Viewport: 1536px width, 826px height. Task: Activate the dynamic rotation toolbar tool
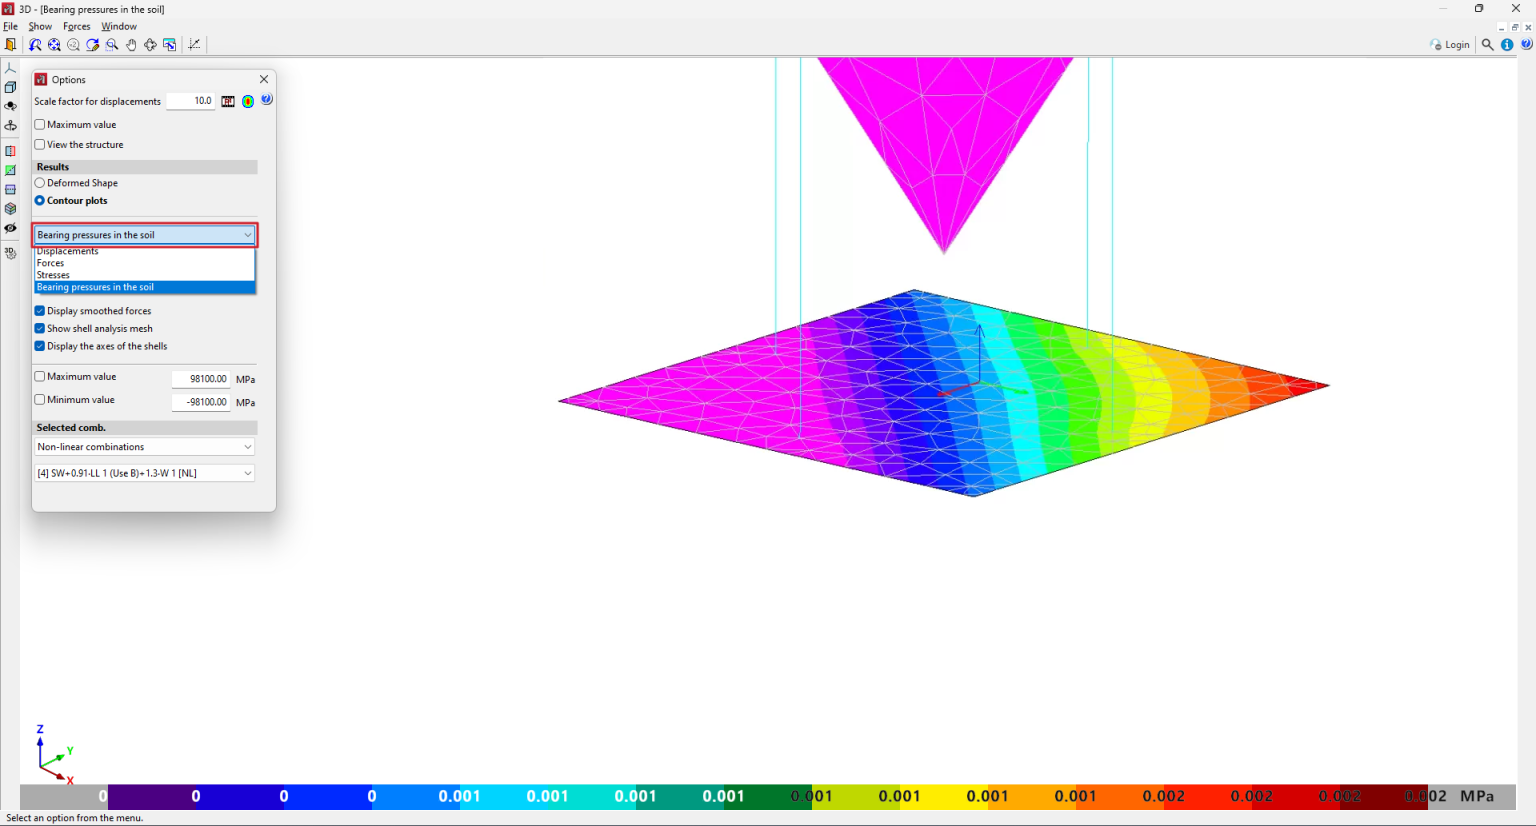[x=151, y=44]
